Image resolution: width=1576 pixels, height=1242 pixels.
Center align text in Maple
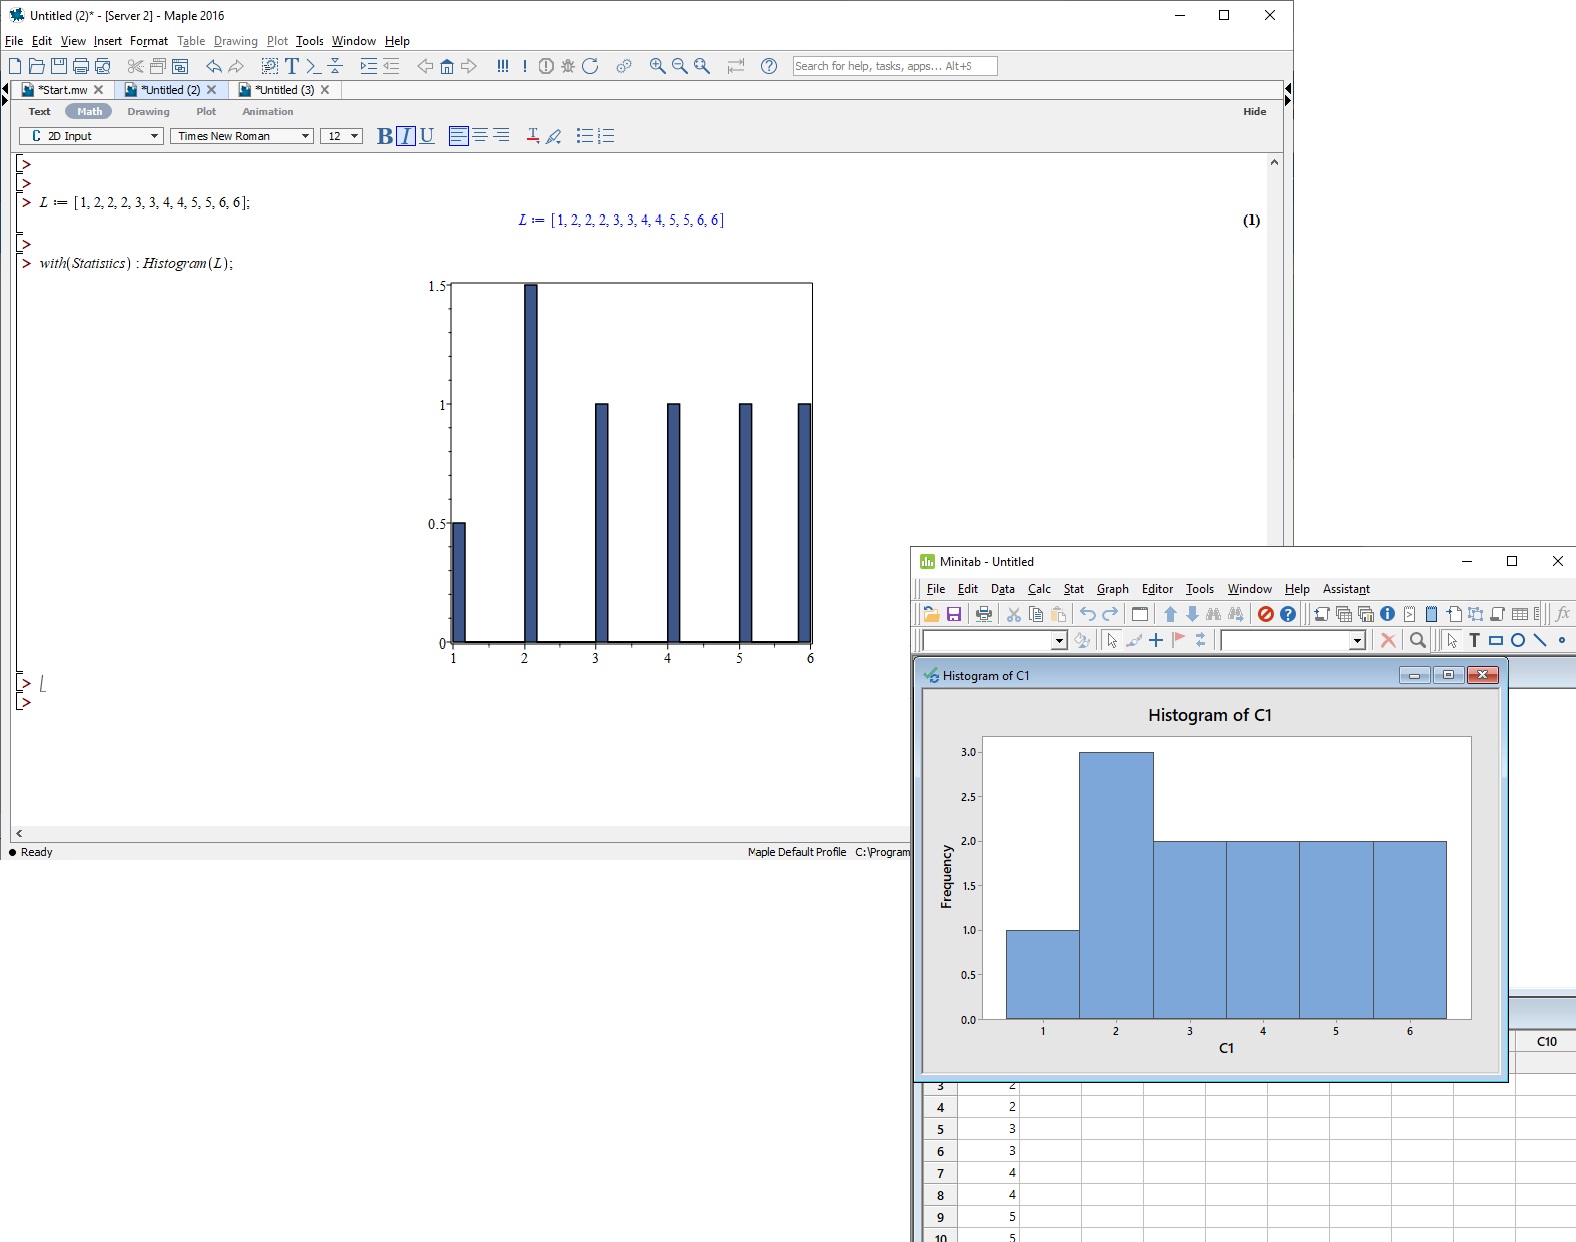[480, 136]
